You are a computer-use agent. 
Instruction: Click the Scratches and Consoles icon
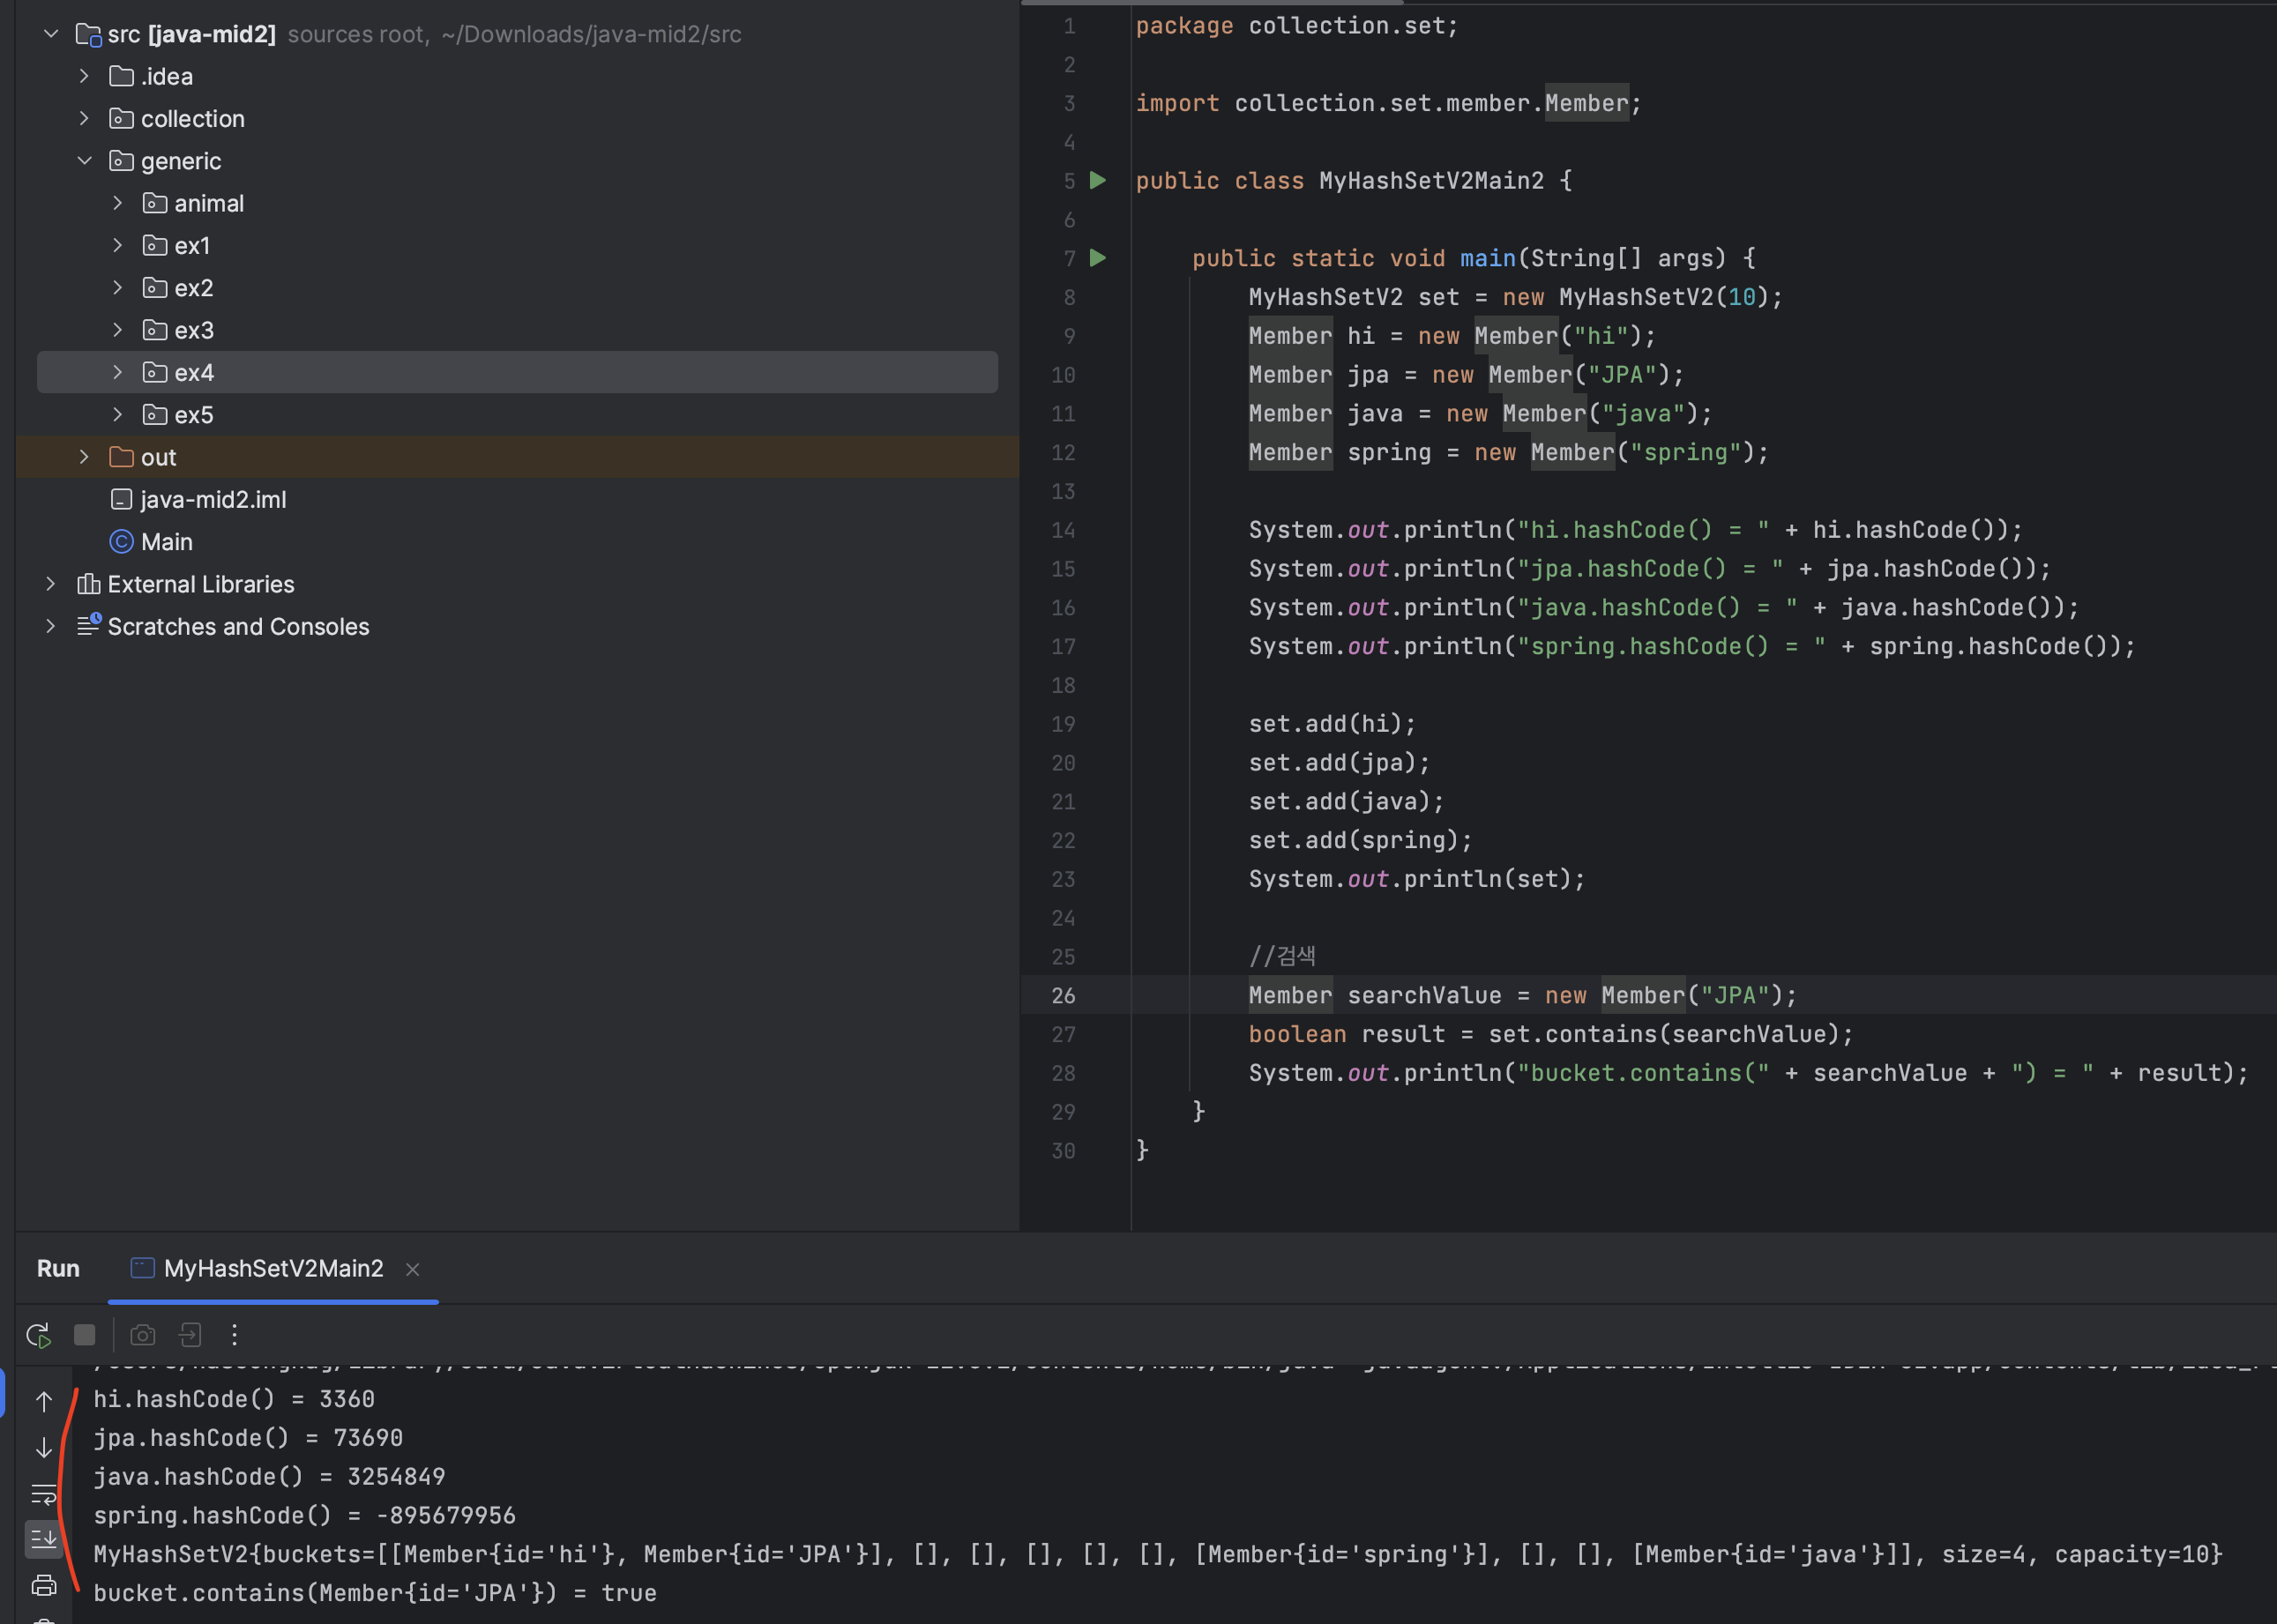pos(88,626)
